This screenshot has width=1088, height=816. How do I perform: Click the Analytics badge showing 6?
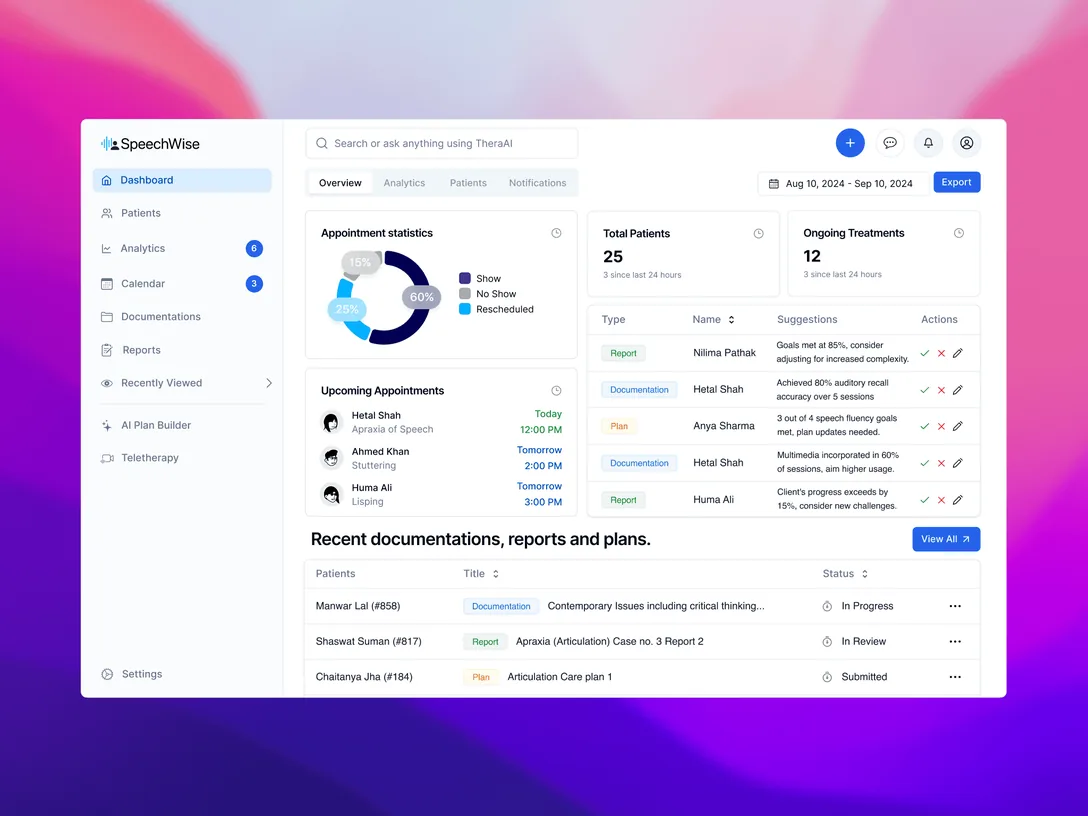pos(254,248)
